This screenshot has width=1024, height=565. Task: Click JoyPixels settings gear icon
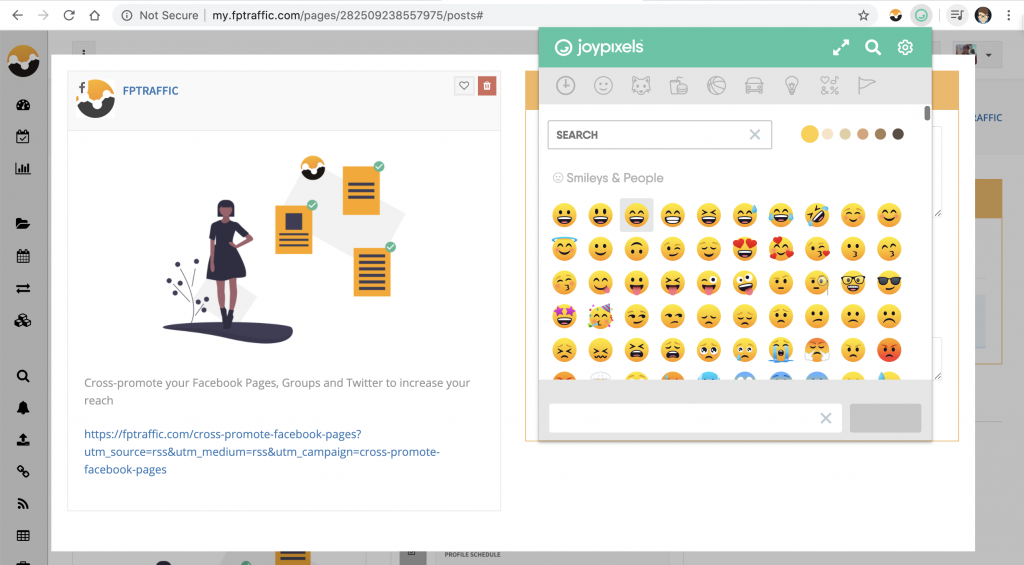tap(905, 47)
